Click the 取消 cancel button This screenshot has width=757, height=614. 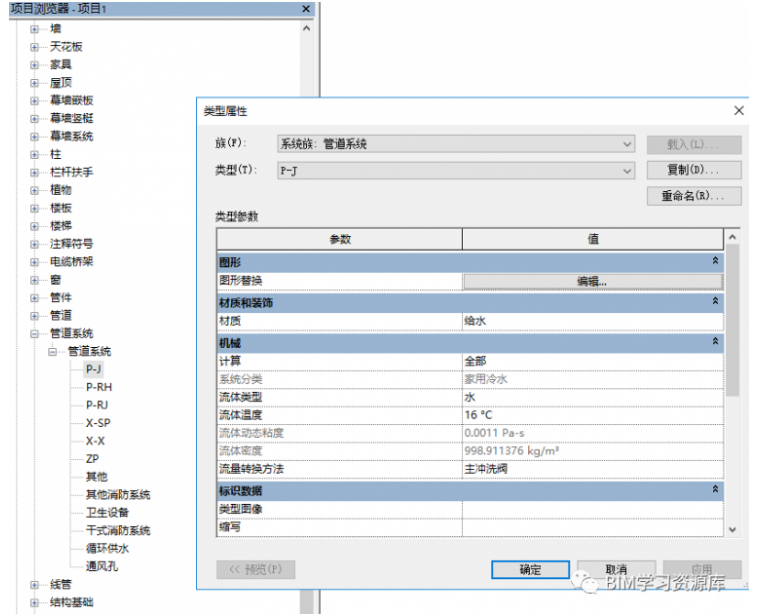click(x=616, y=570)
